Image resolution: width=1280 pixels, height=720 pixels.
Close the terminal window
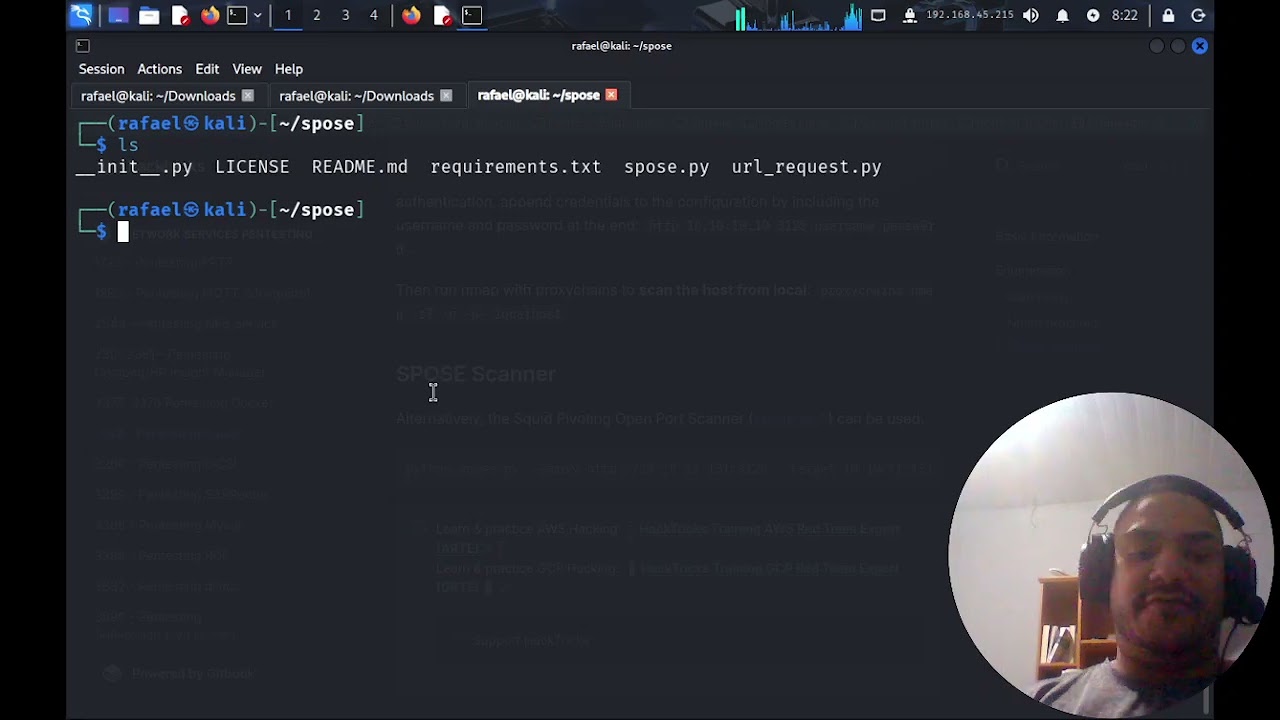[1200, 46]
